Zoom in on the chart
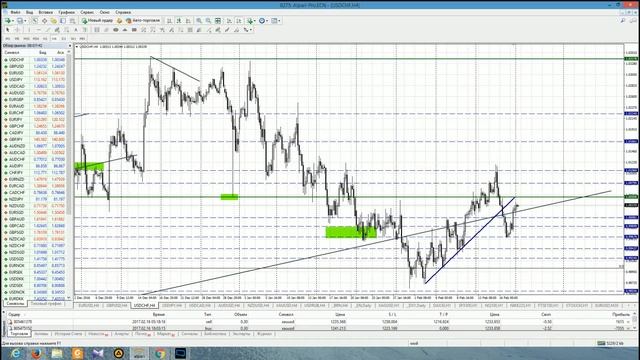The width and height of the screenshot is (640, 360). tap(199, 20)
